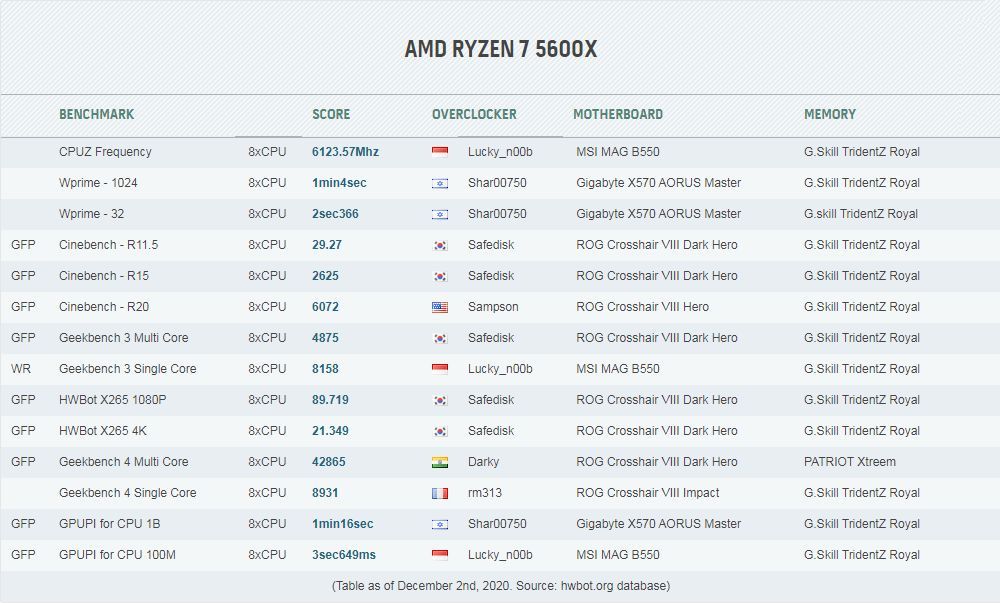
Task: Click ROG Crosshair VIII Hero motherboard cell
Action: 642,307
